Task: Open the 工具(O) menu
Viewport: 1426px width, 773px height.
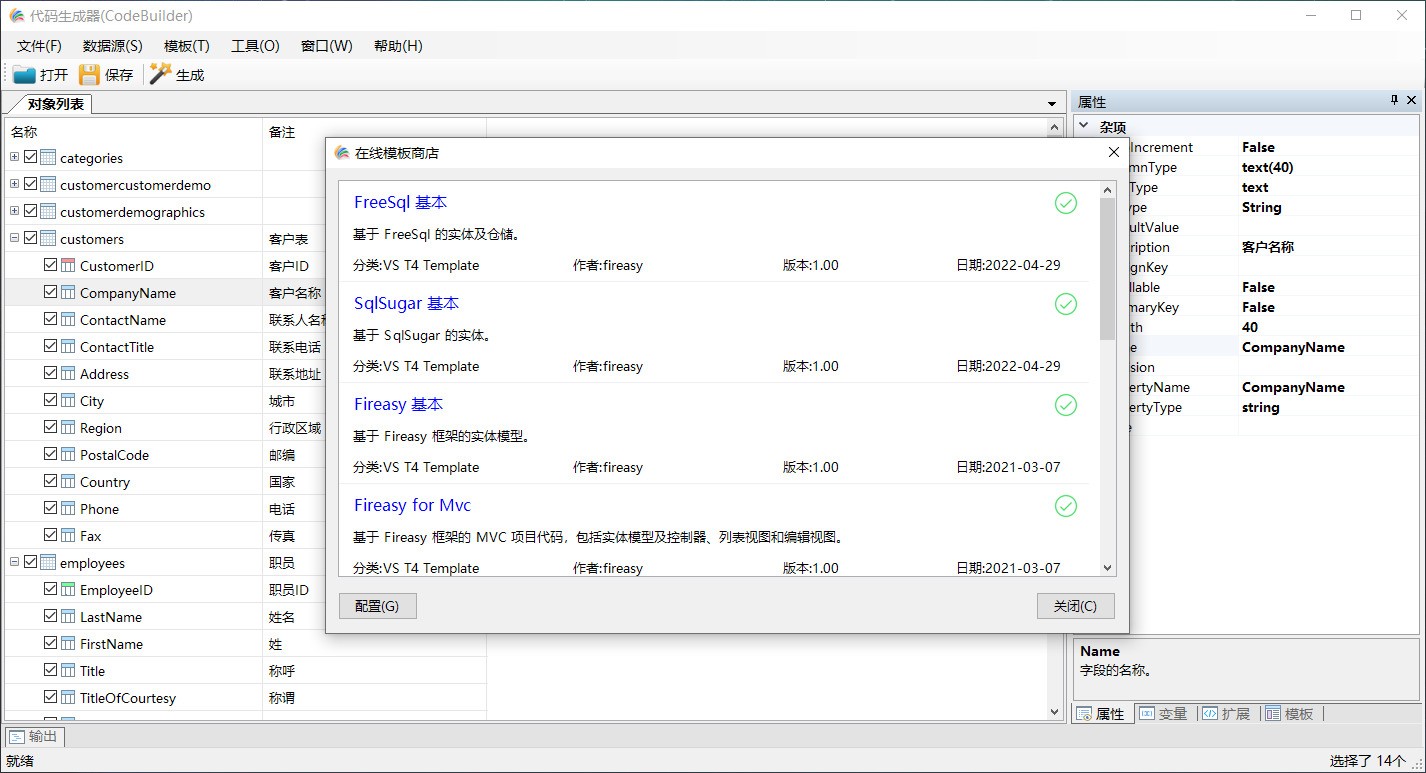Action: 254,45
